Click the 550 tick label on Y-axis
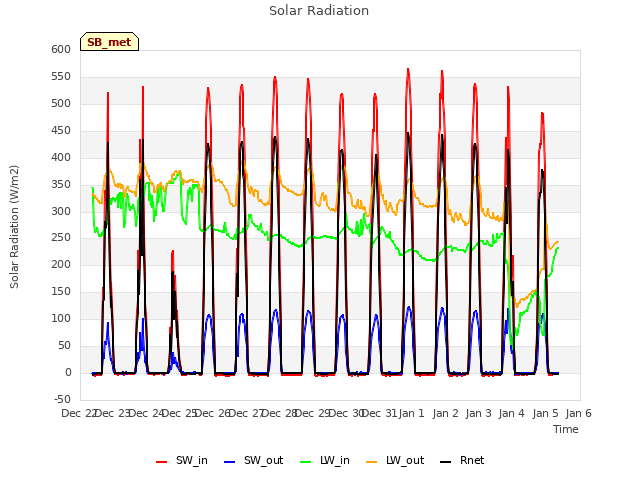Image resolution: width=640 pixels, height=480 pixels. point(61,77)
